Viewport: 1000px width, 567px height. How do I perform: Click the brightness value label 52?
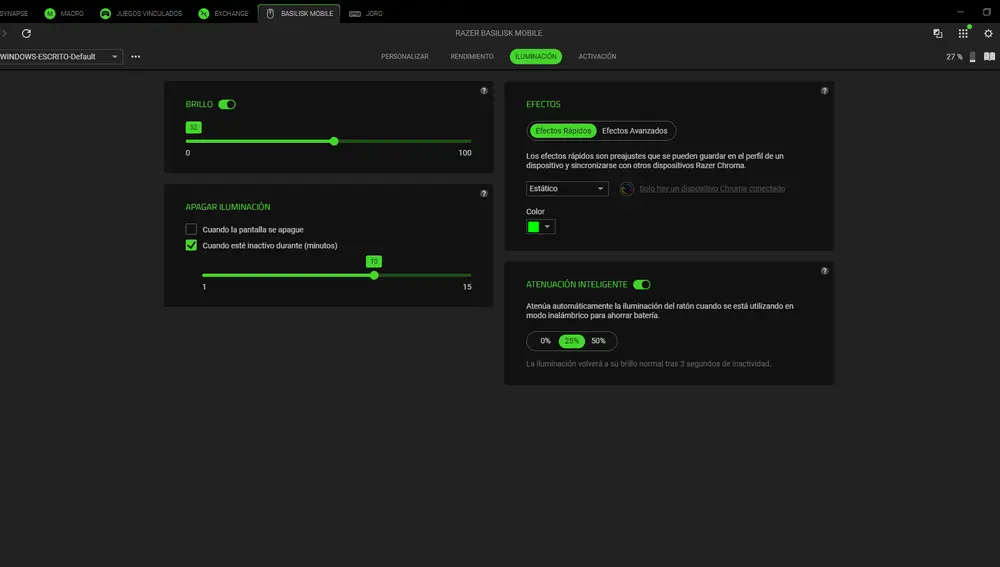[x=194, y=128]
